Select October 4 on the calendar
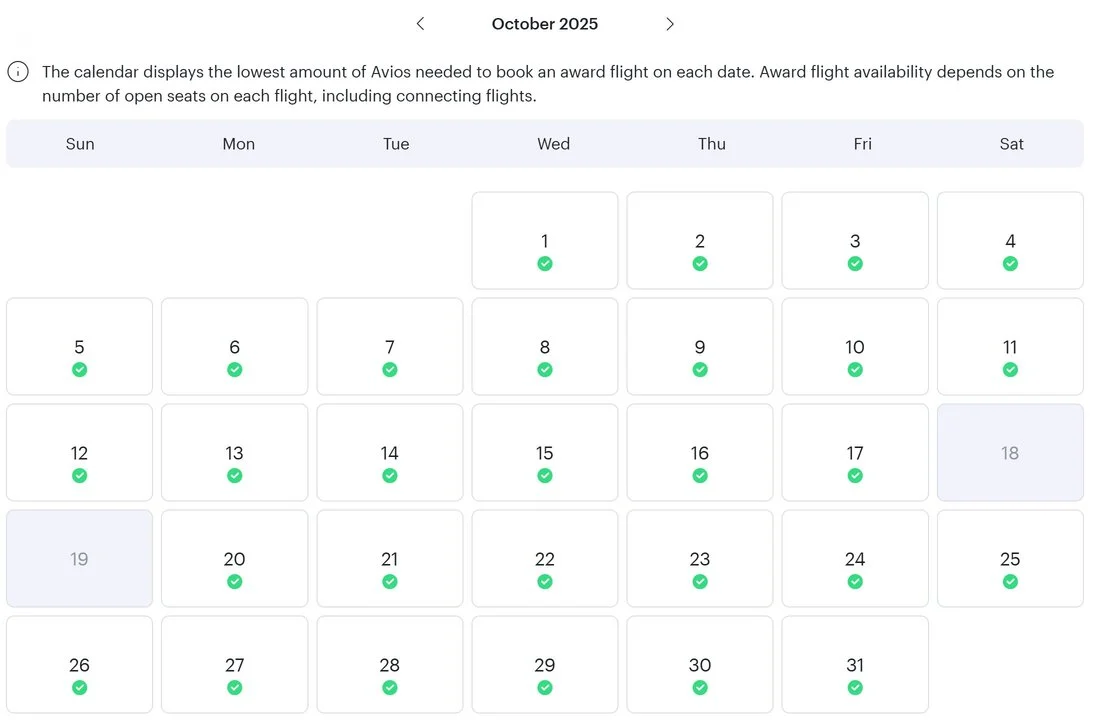Image resolution: width=1094 pixels, height=725 pixels. pos(1010,241)
